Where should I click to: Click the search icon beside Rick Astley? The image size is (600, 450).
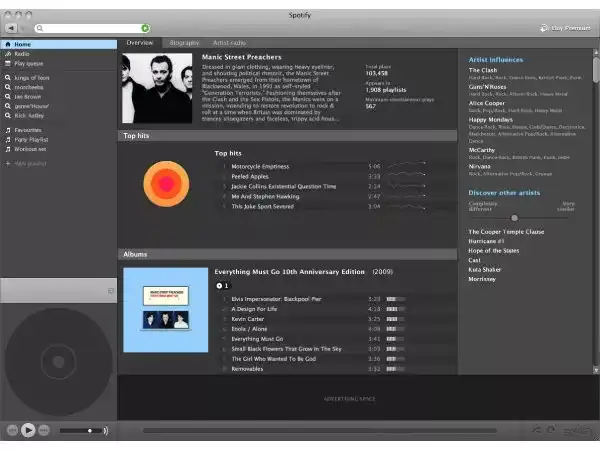tap(8, 116)
